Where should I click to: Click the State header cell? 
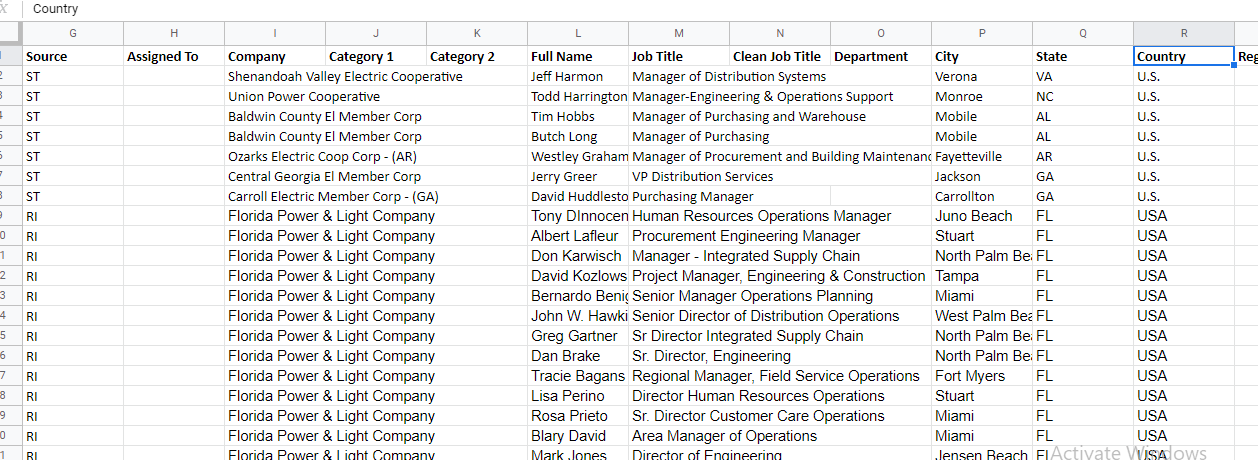1083,56
